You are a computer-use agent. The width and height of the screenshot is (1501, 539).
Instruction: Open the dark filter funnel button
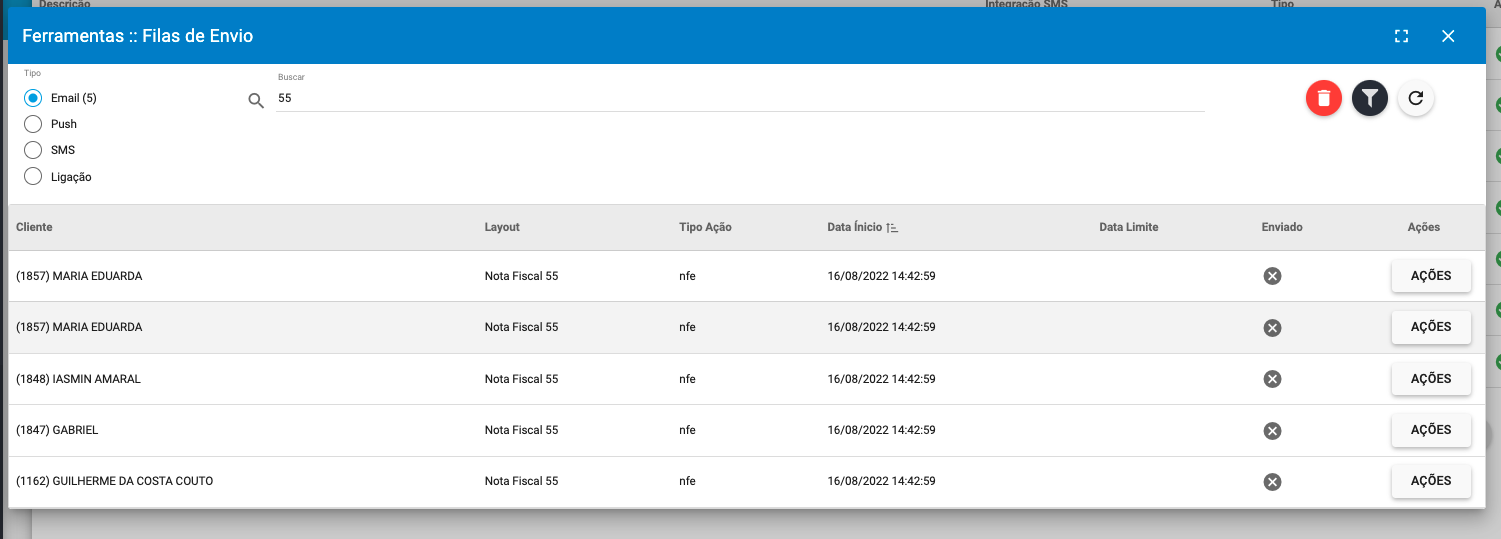1370,99
